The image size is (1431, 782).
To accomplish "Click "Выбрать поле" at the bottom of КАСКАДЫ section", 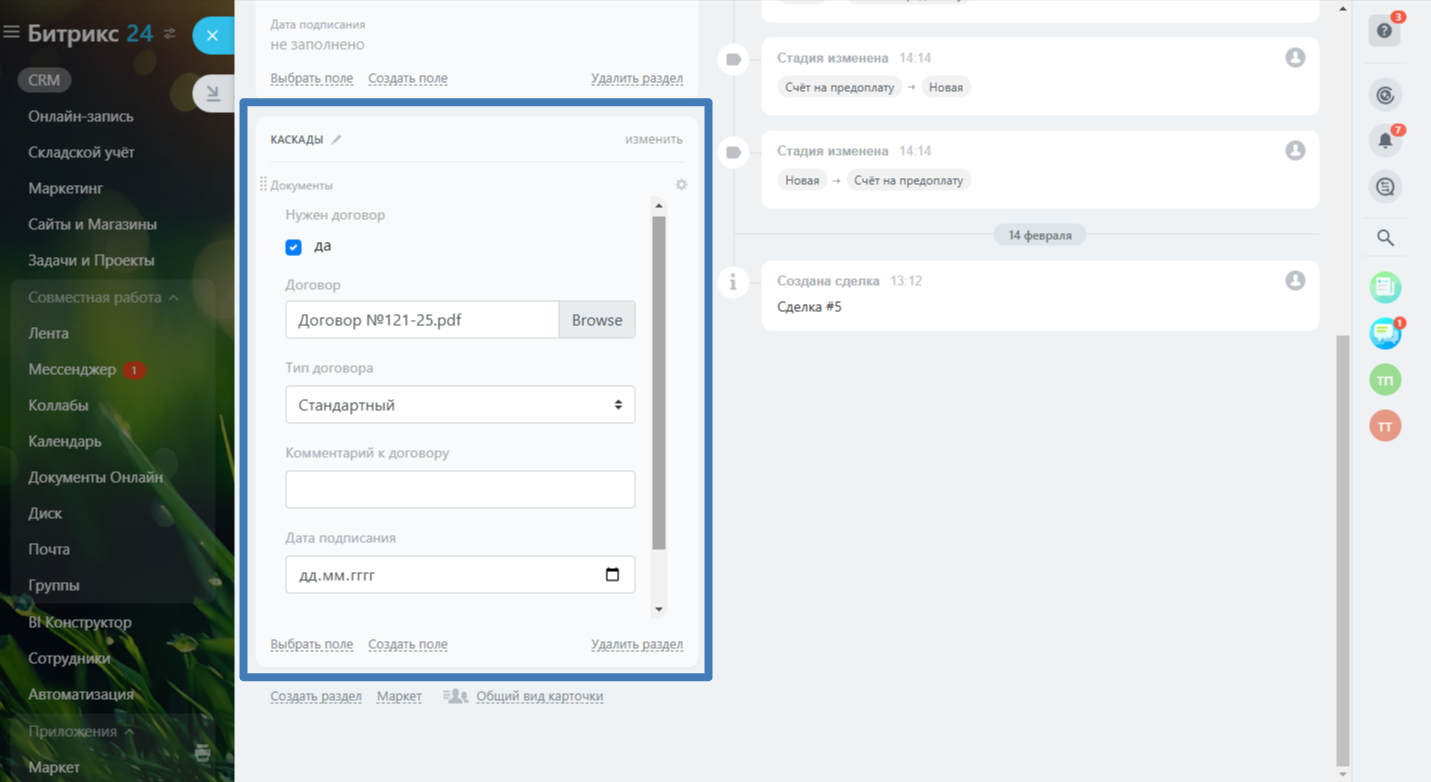I will (x=312, y=645).
